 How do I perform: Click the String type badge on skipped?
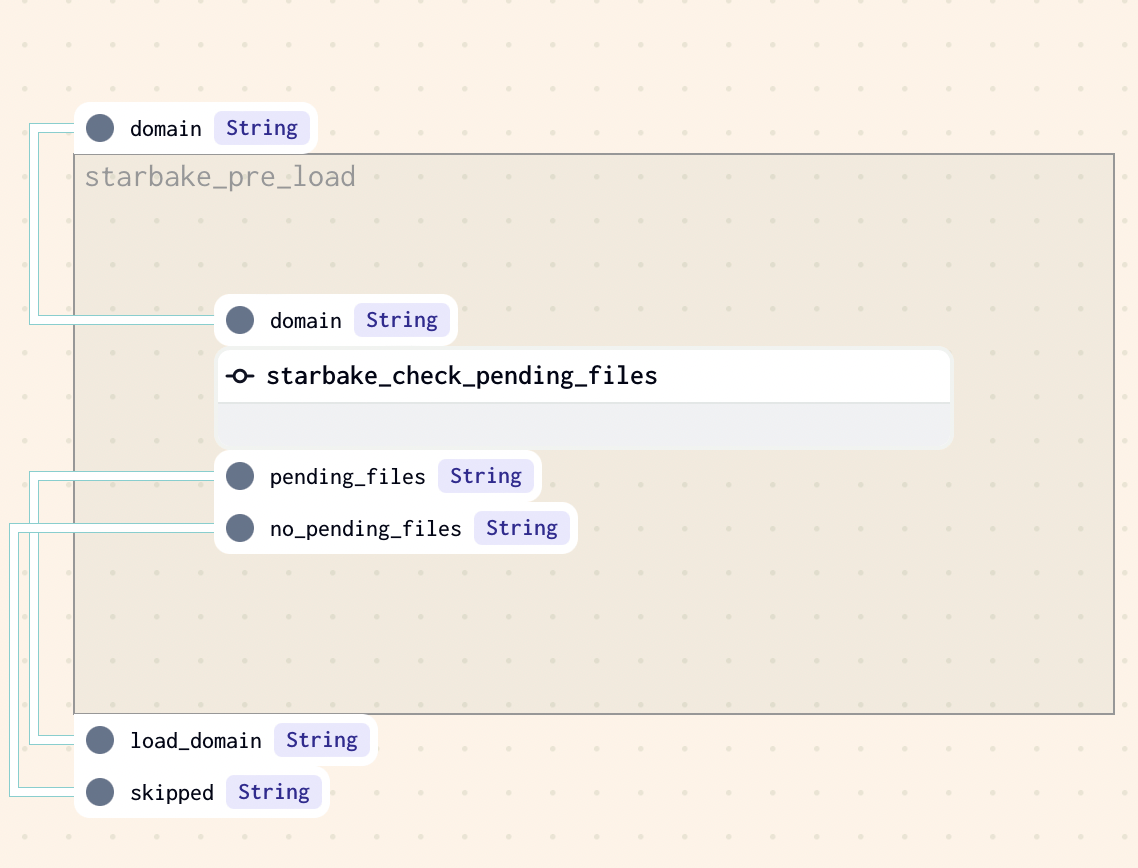[274, 792]
